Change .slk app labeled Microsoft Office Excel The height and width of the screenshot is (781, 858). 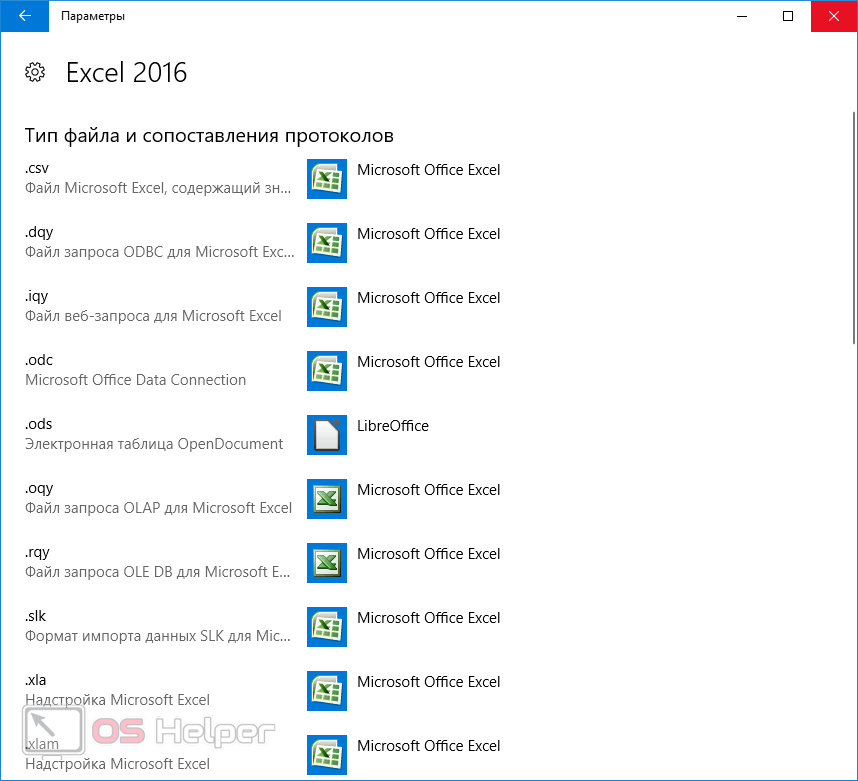[428, 618]
